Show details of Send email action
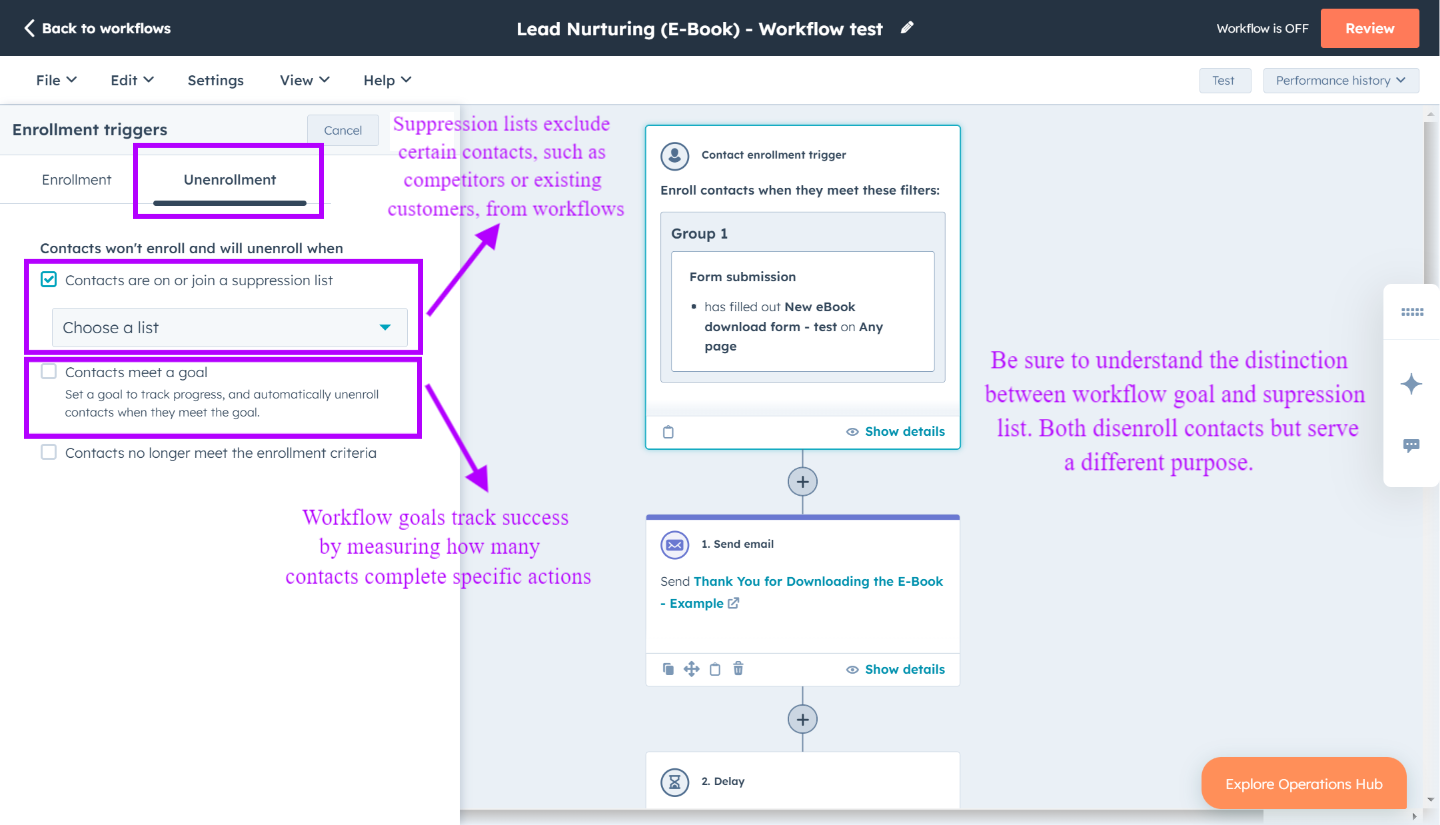The image size is (1440, 825). [895, 669]
